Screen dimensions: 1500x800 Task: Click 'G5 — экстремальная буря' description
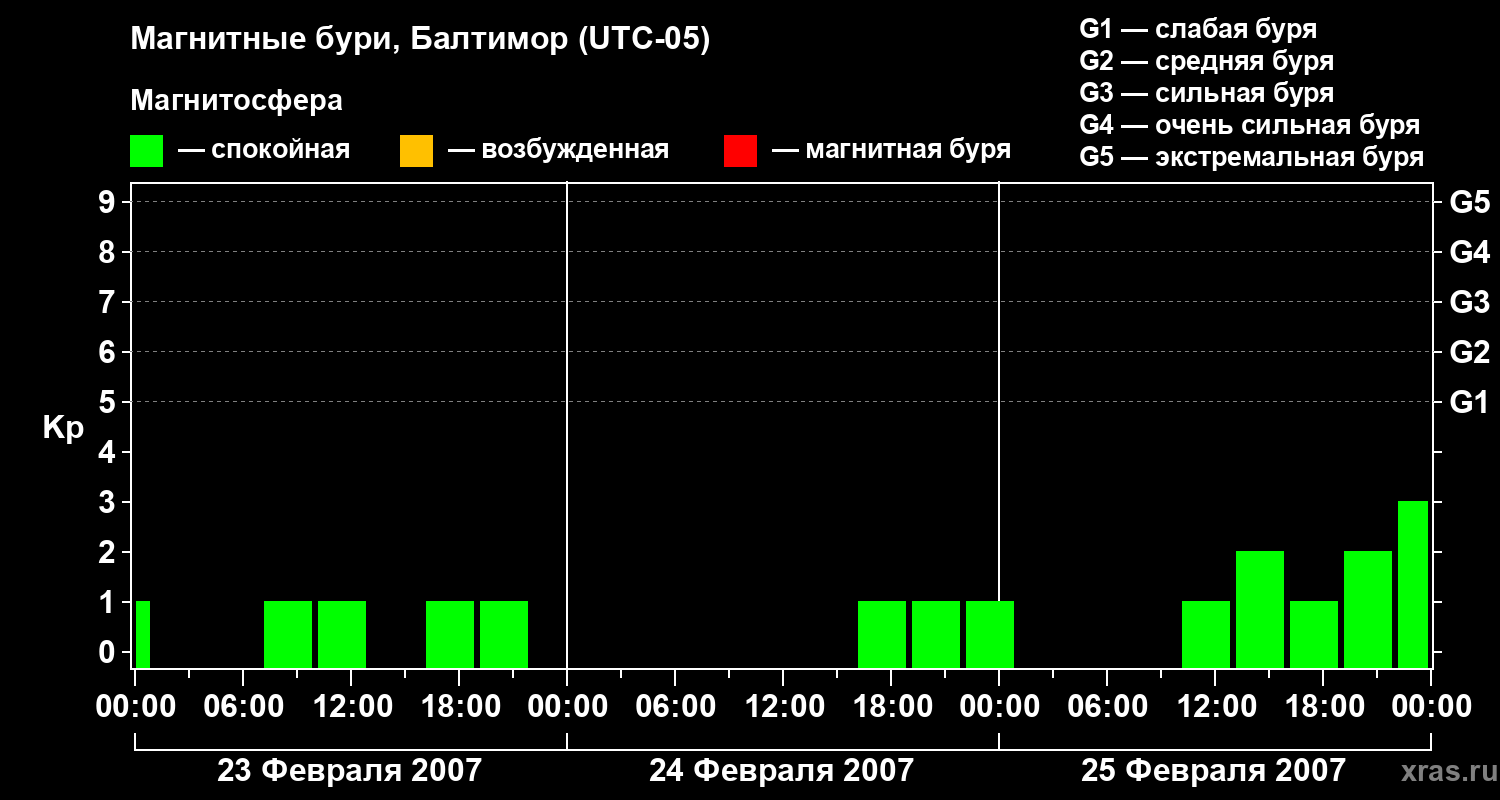tap(1252, 157)
